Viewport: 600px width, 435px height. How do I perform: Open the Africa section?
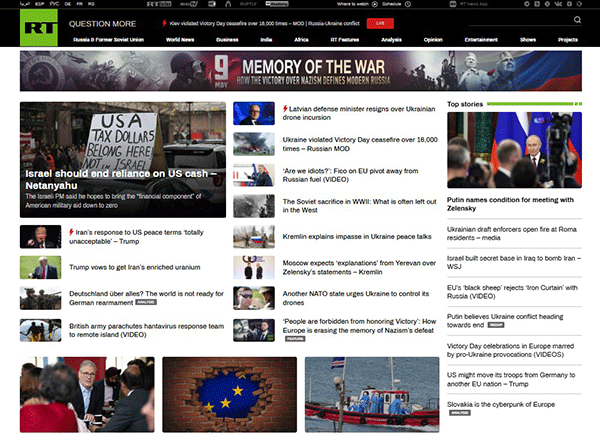(301, 40)
